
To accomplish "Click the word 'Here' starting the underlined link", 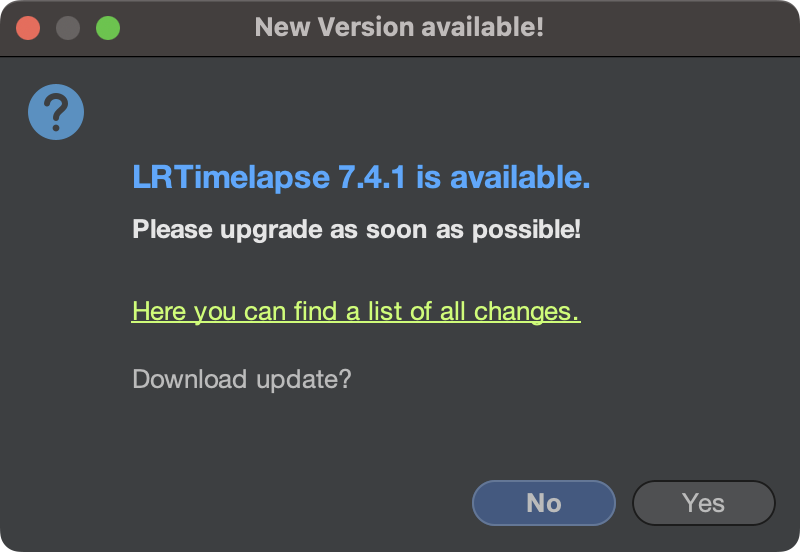I will [159, 311].
